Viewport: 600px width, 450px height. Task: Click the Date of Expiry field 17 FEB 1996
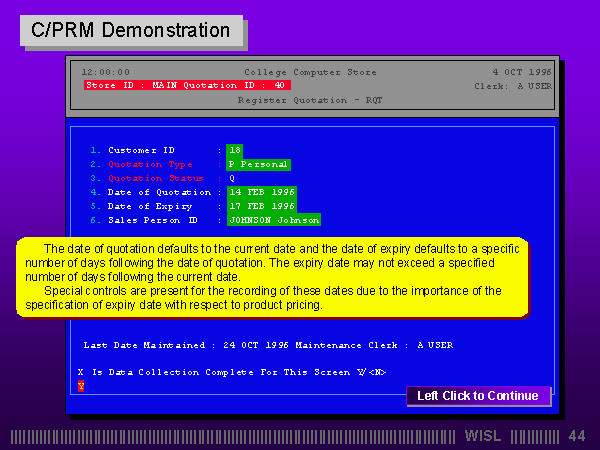point(262,206)
